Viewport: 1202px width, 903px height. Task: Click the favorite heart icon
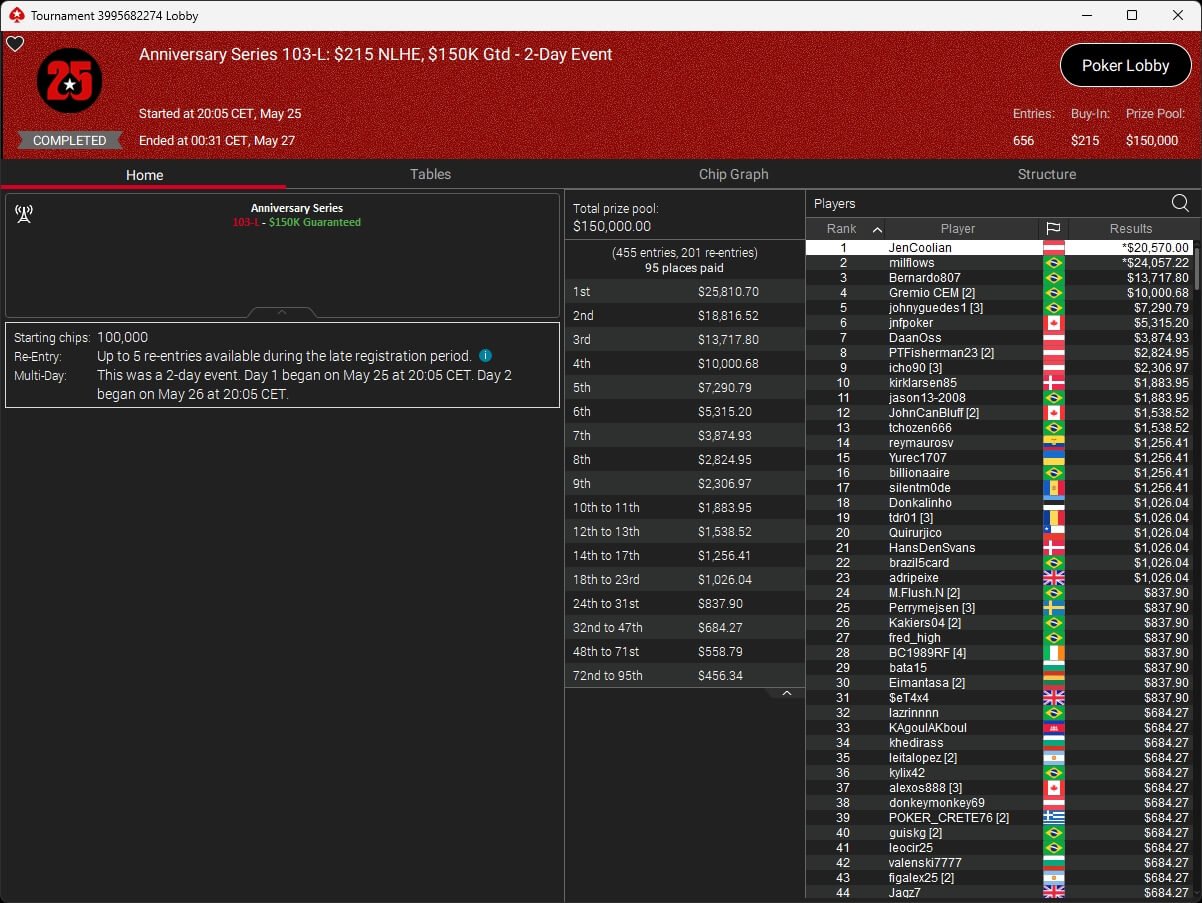click(x=14, y=44)
